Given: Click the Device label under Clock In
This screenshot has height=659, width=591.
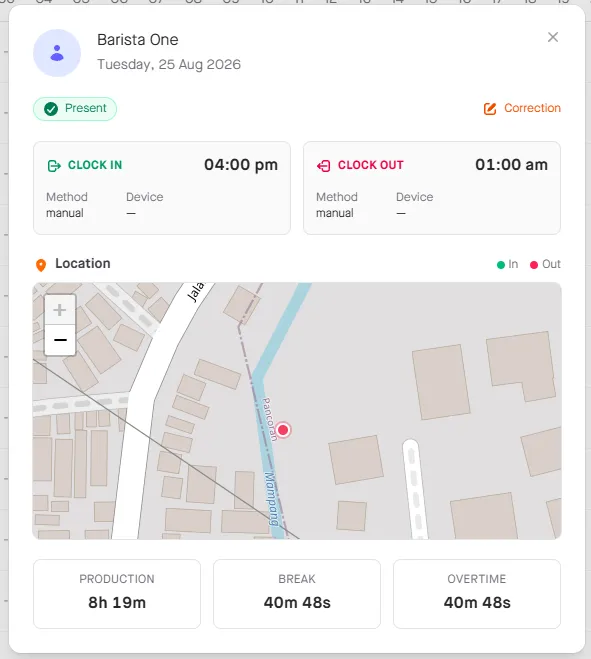Looking at the screenshot, I should (145, 197).
